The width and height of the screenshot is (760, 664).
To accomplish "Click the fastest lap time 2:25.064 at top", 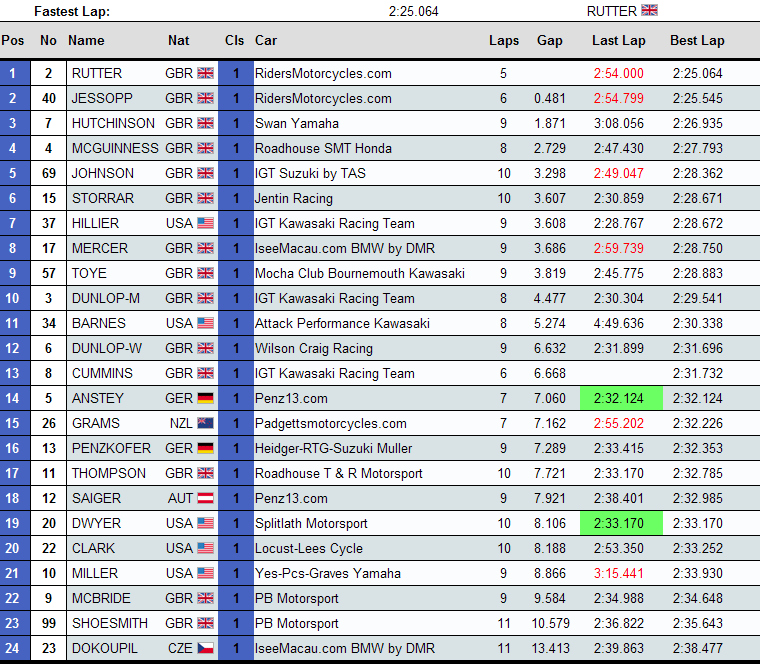I will pyautogui.click(x=413, y=11).
